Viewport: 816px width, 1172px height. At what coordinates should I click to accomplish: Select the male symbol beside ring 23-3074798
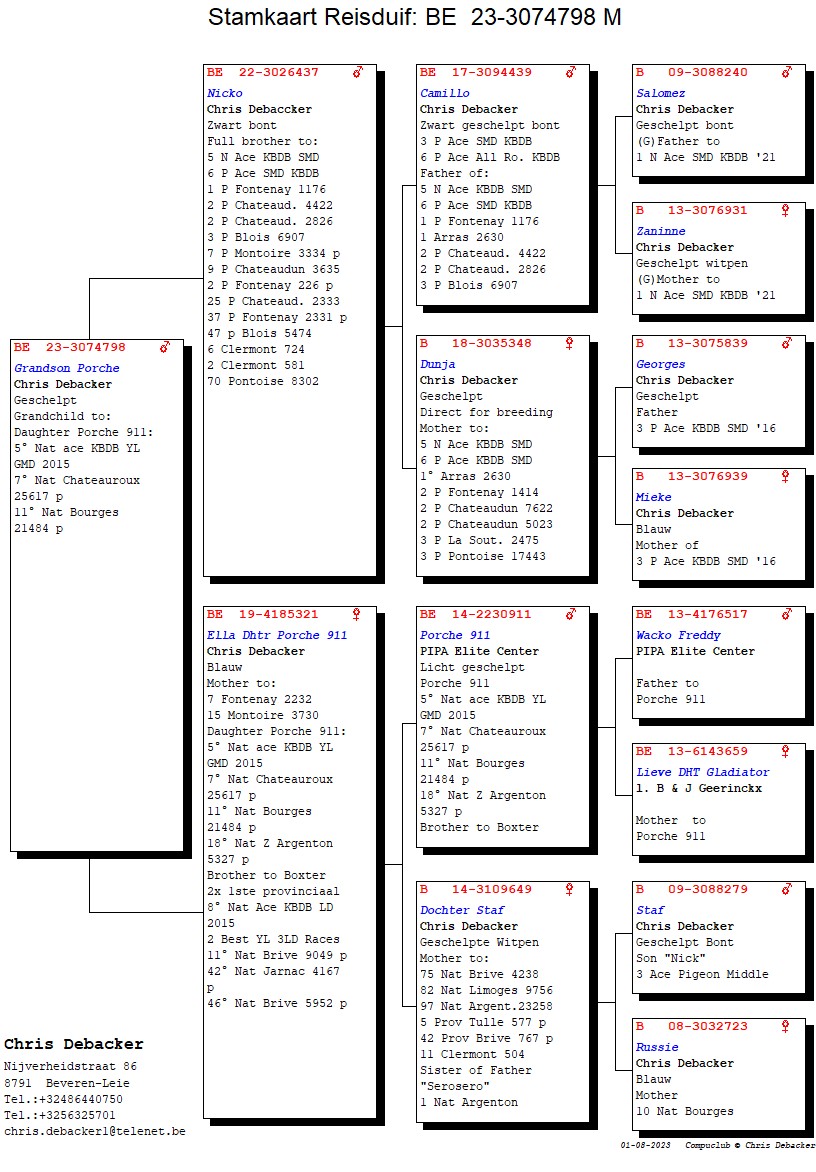pyautogui.click(x=165, y=347)
